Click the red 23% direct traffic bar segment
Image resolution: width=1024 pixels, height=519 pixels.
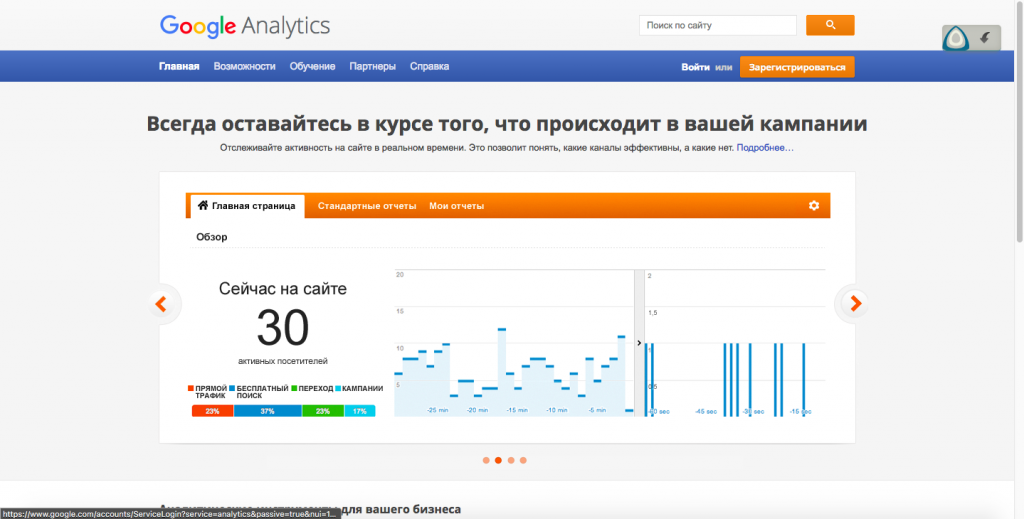[x=212, y=411]
